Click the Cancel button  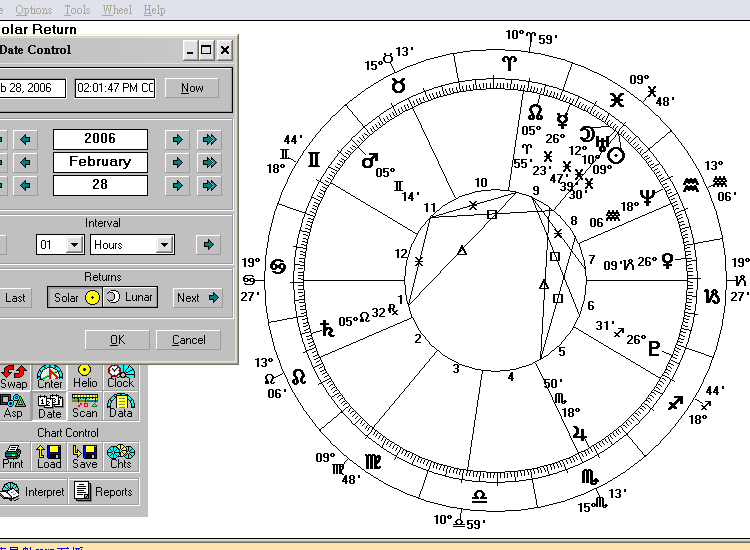188,340
